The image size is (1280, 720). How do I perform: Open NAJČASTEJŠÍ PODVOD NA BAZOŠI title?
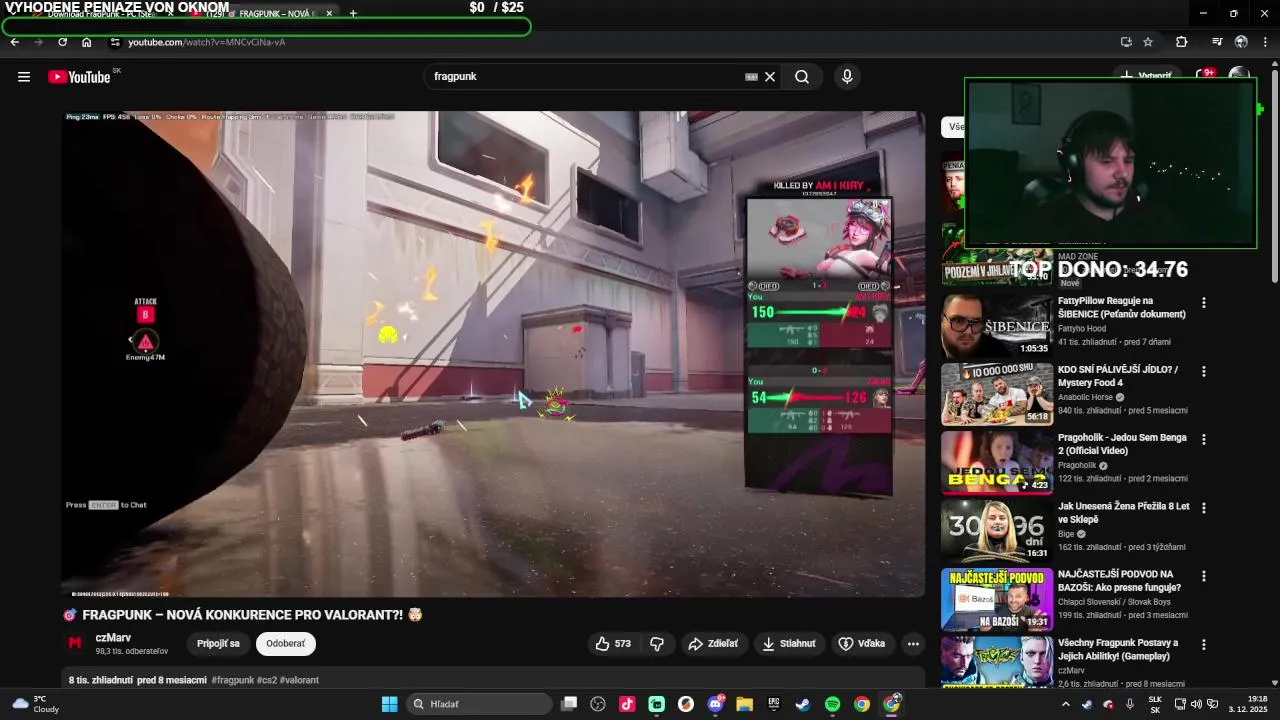coord(1120,581)
